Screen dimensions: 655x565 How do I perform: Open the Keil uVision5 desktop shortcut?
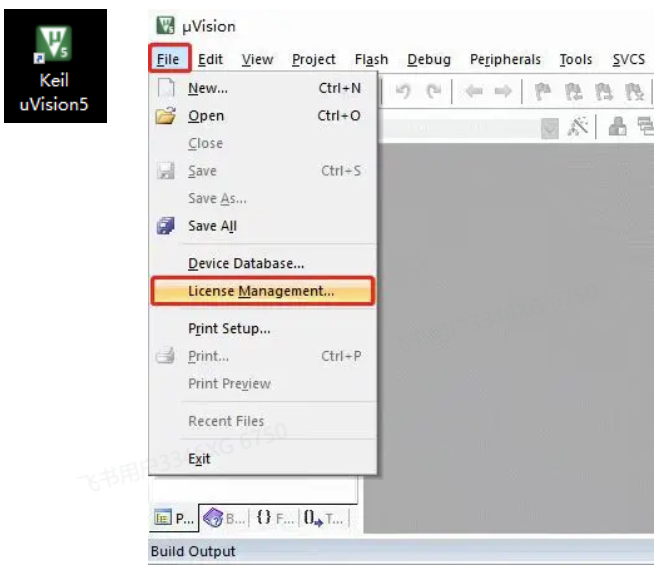point(55,66)
